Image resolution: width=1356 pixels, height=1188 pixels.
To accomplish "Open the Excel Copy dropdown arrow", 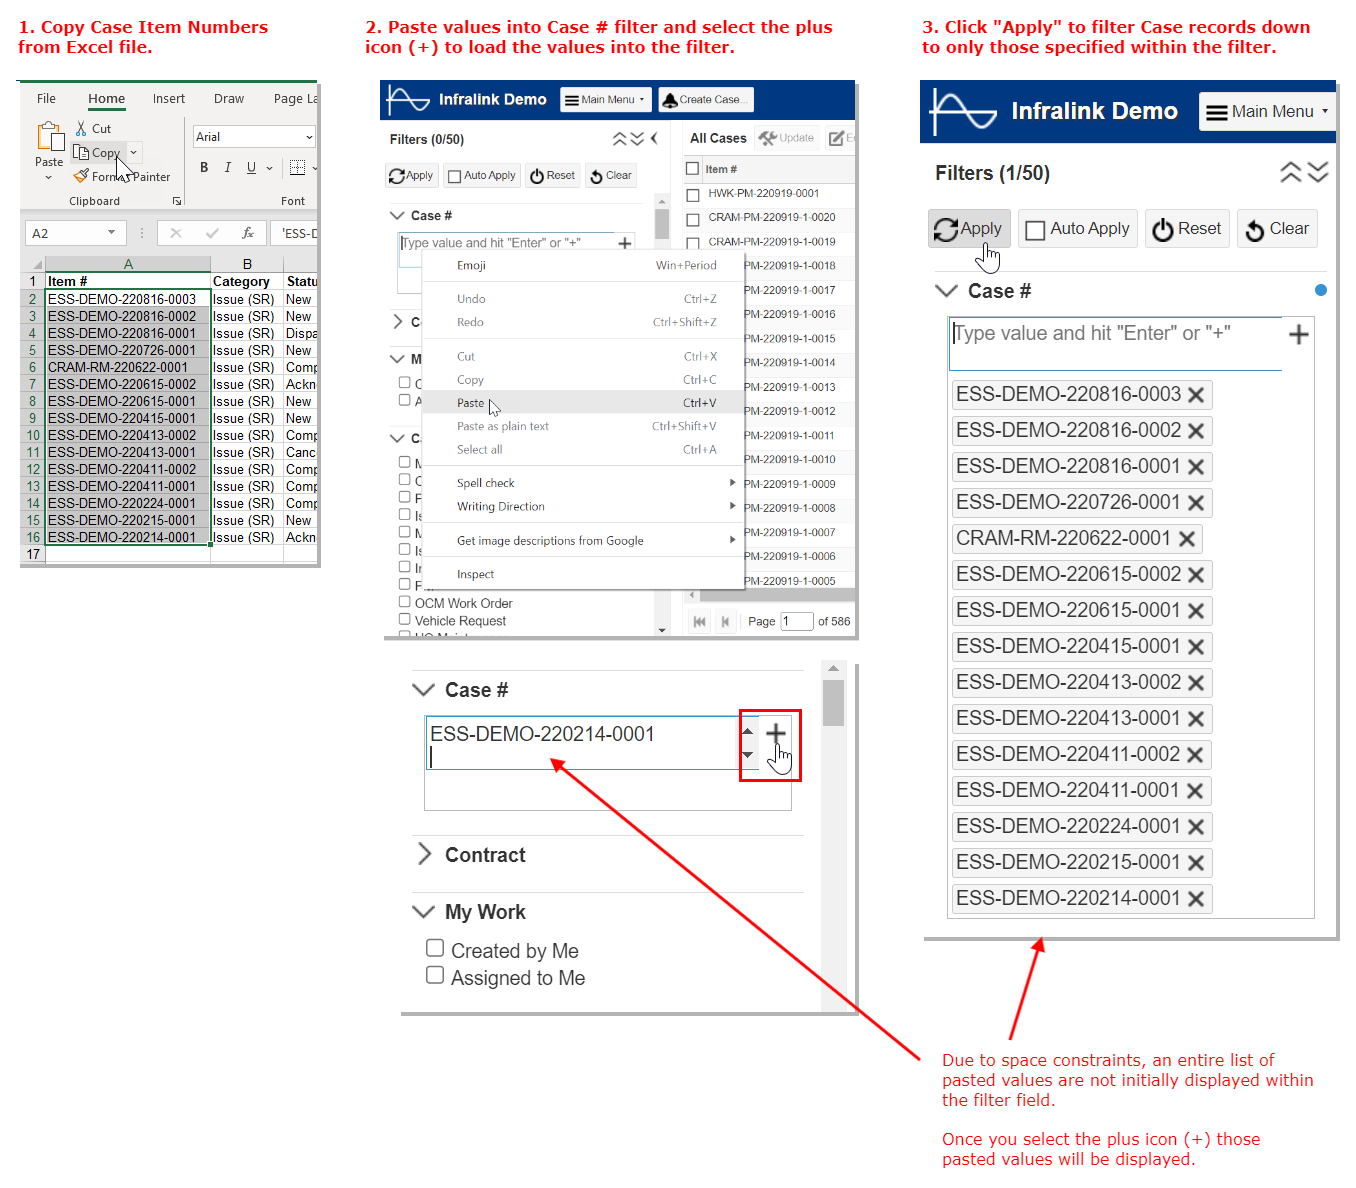I will (133, 153).
